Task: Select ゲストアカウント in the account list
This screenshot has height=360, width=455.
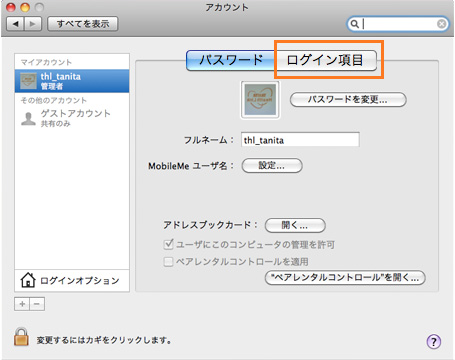Action: click(x=72, y=118)
